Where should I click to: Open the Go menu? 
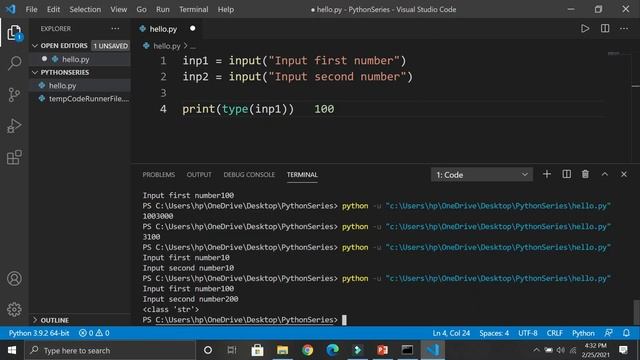[141, 9]
